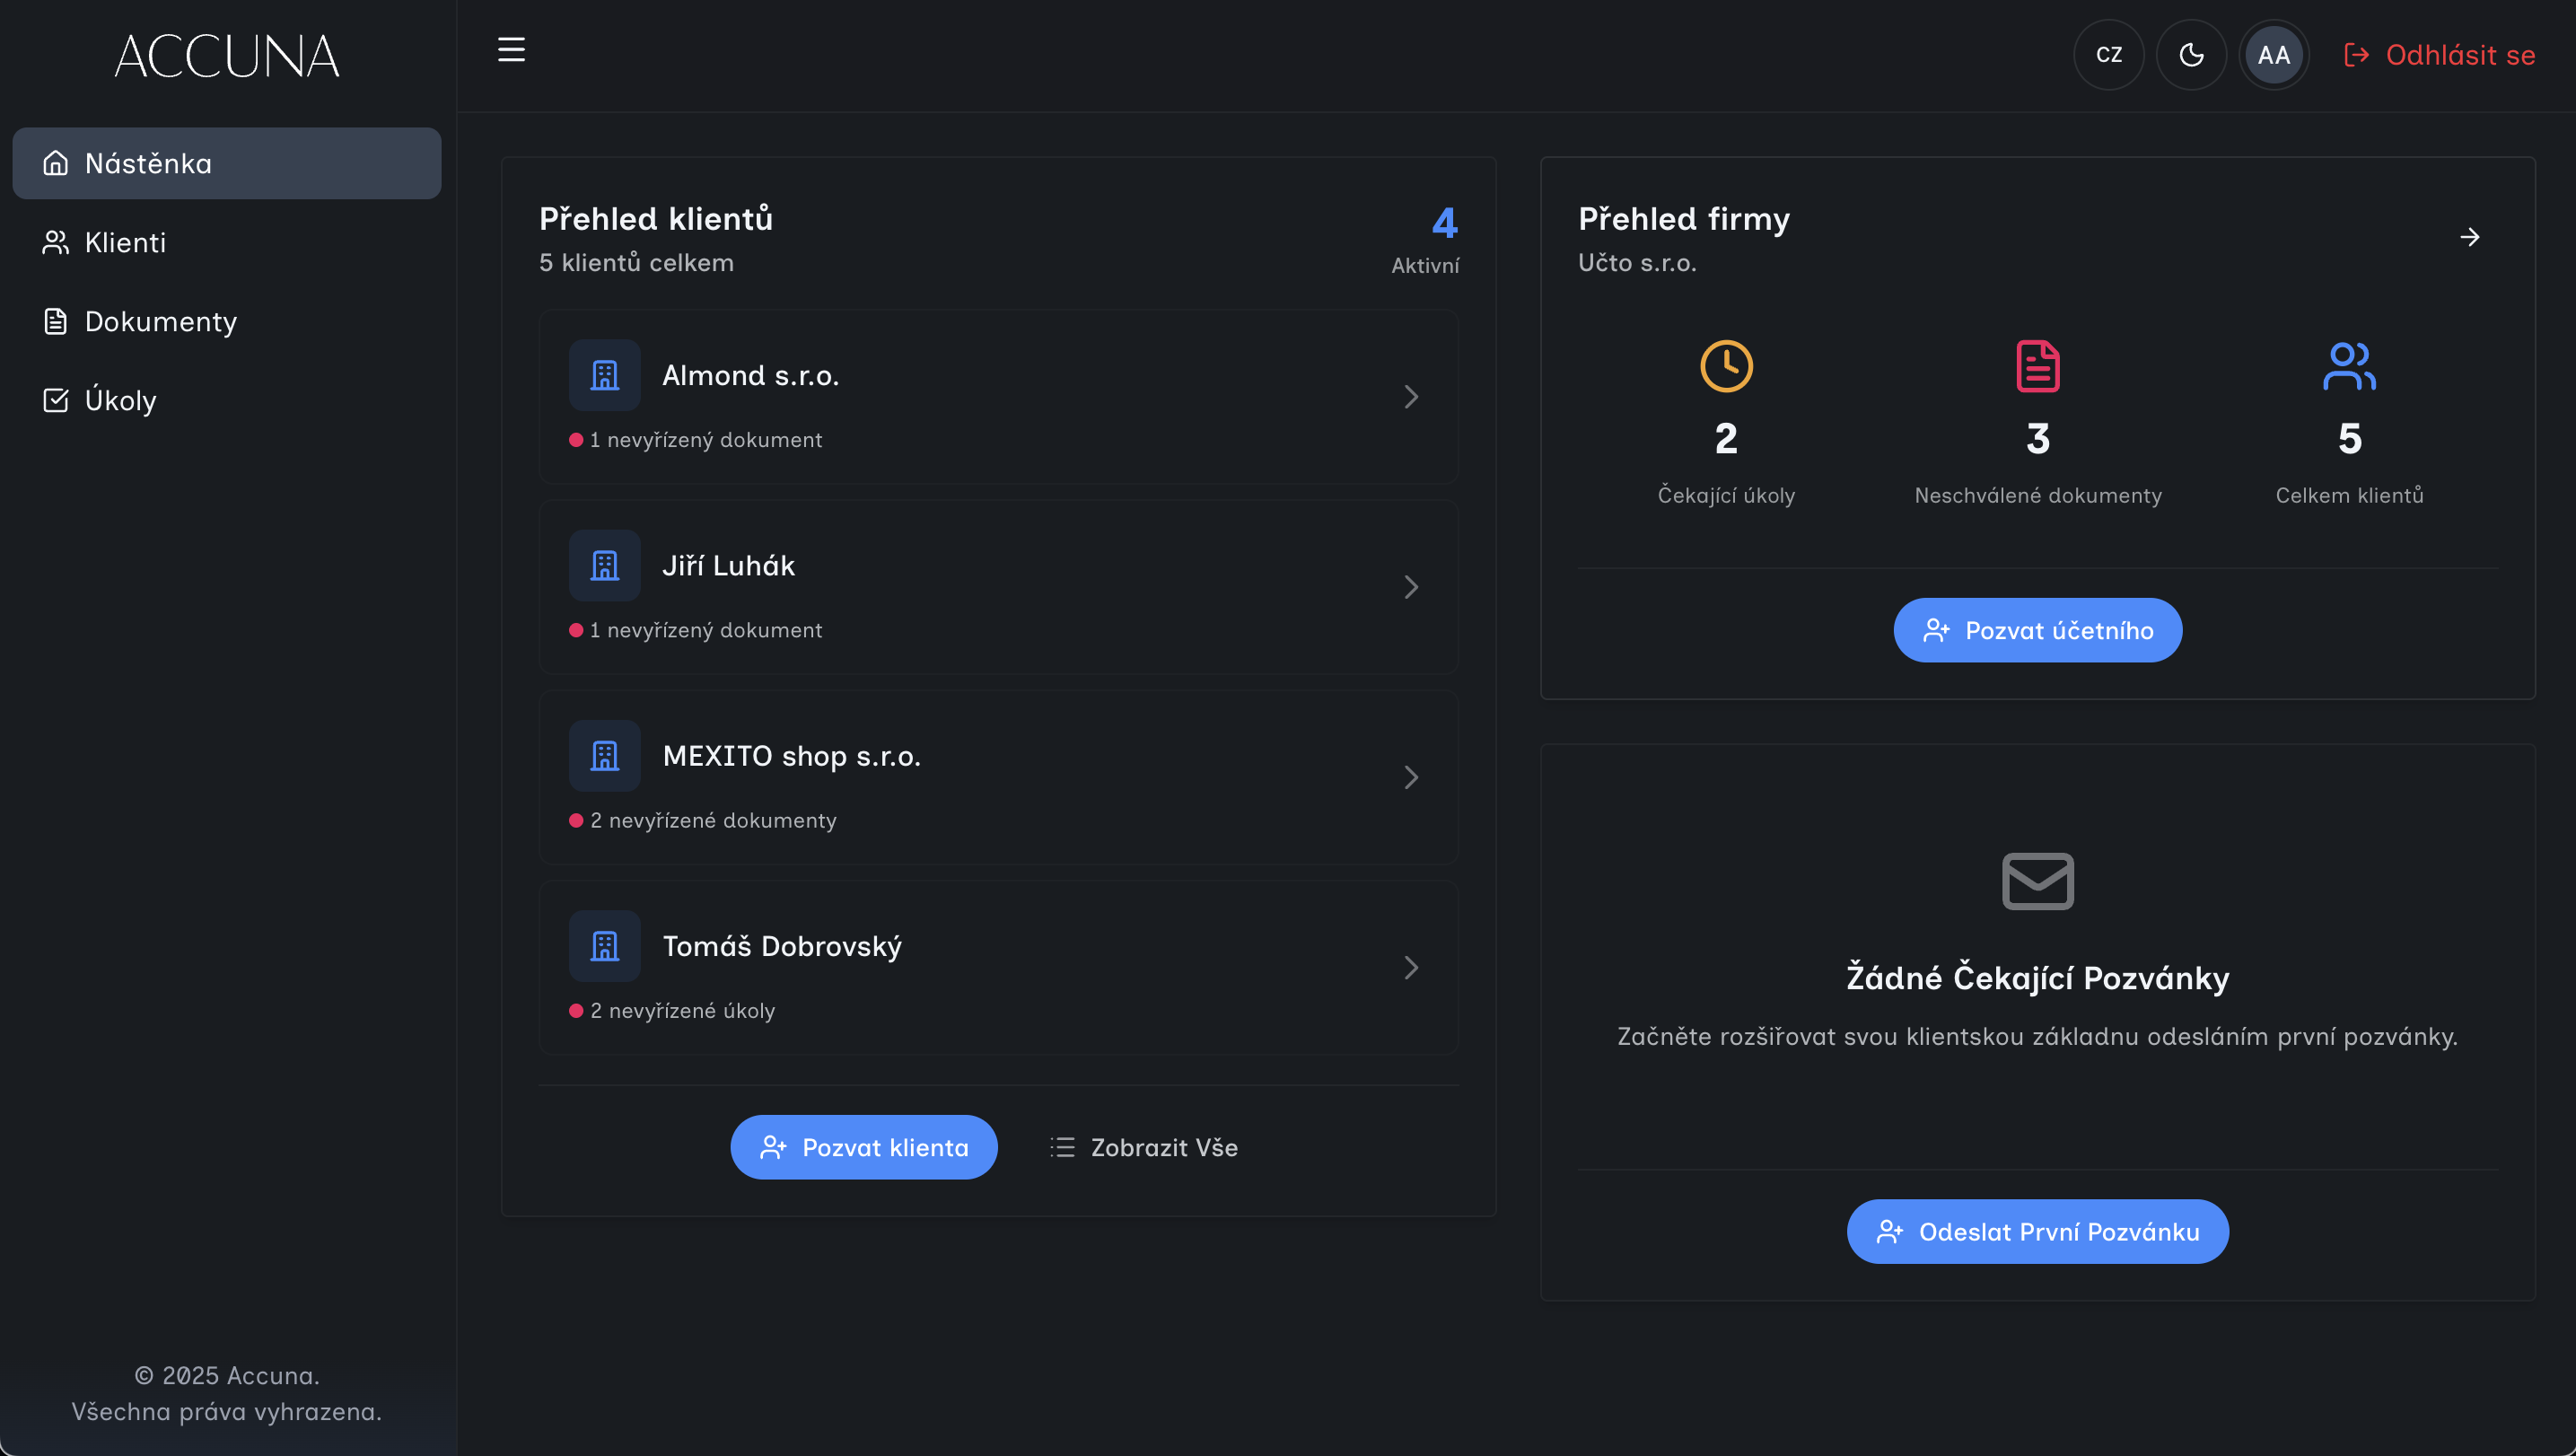This screenshot has height=1456, width=2576.
Task: Open Úkoly task list
Action: (120, 400)
